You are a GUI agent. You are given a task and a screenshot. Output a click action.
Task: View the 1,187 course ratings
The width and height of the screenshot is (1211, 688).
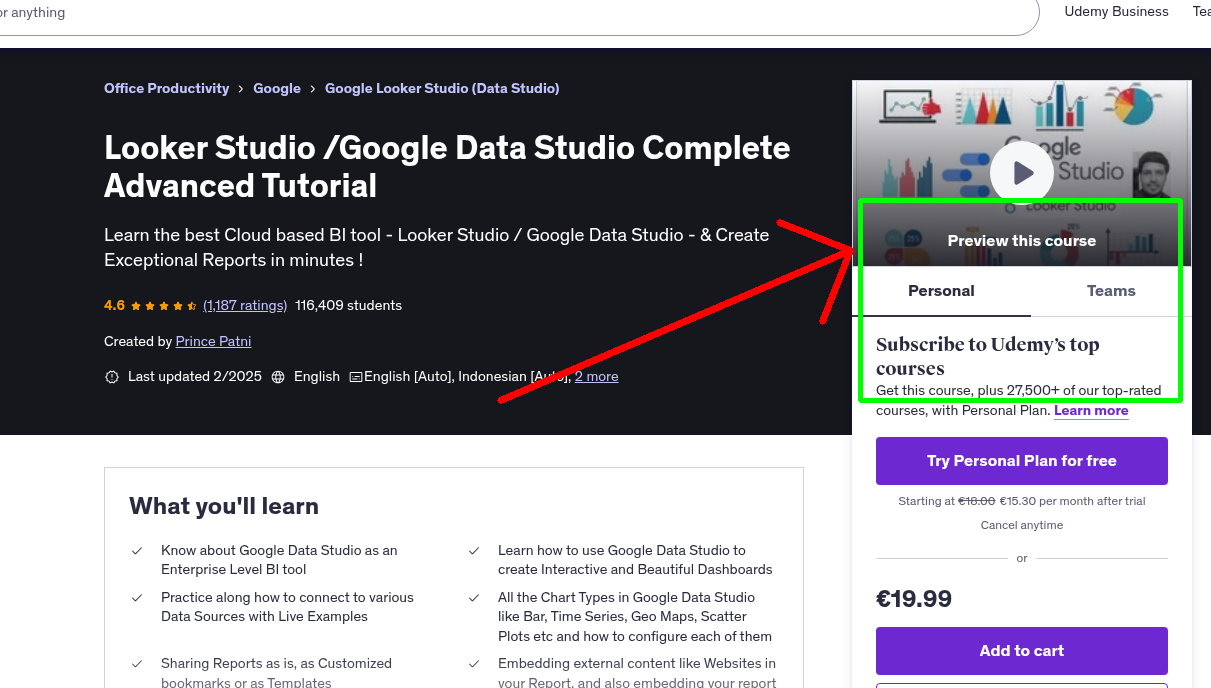click(245, 305)
